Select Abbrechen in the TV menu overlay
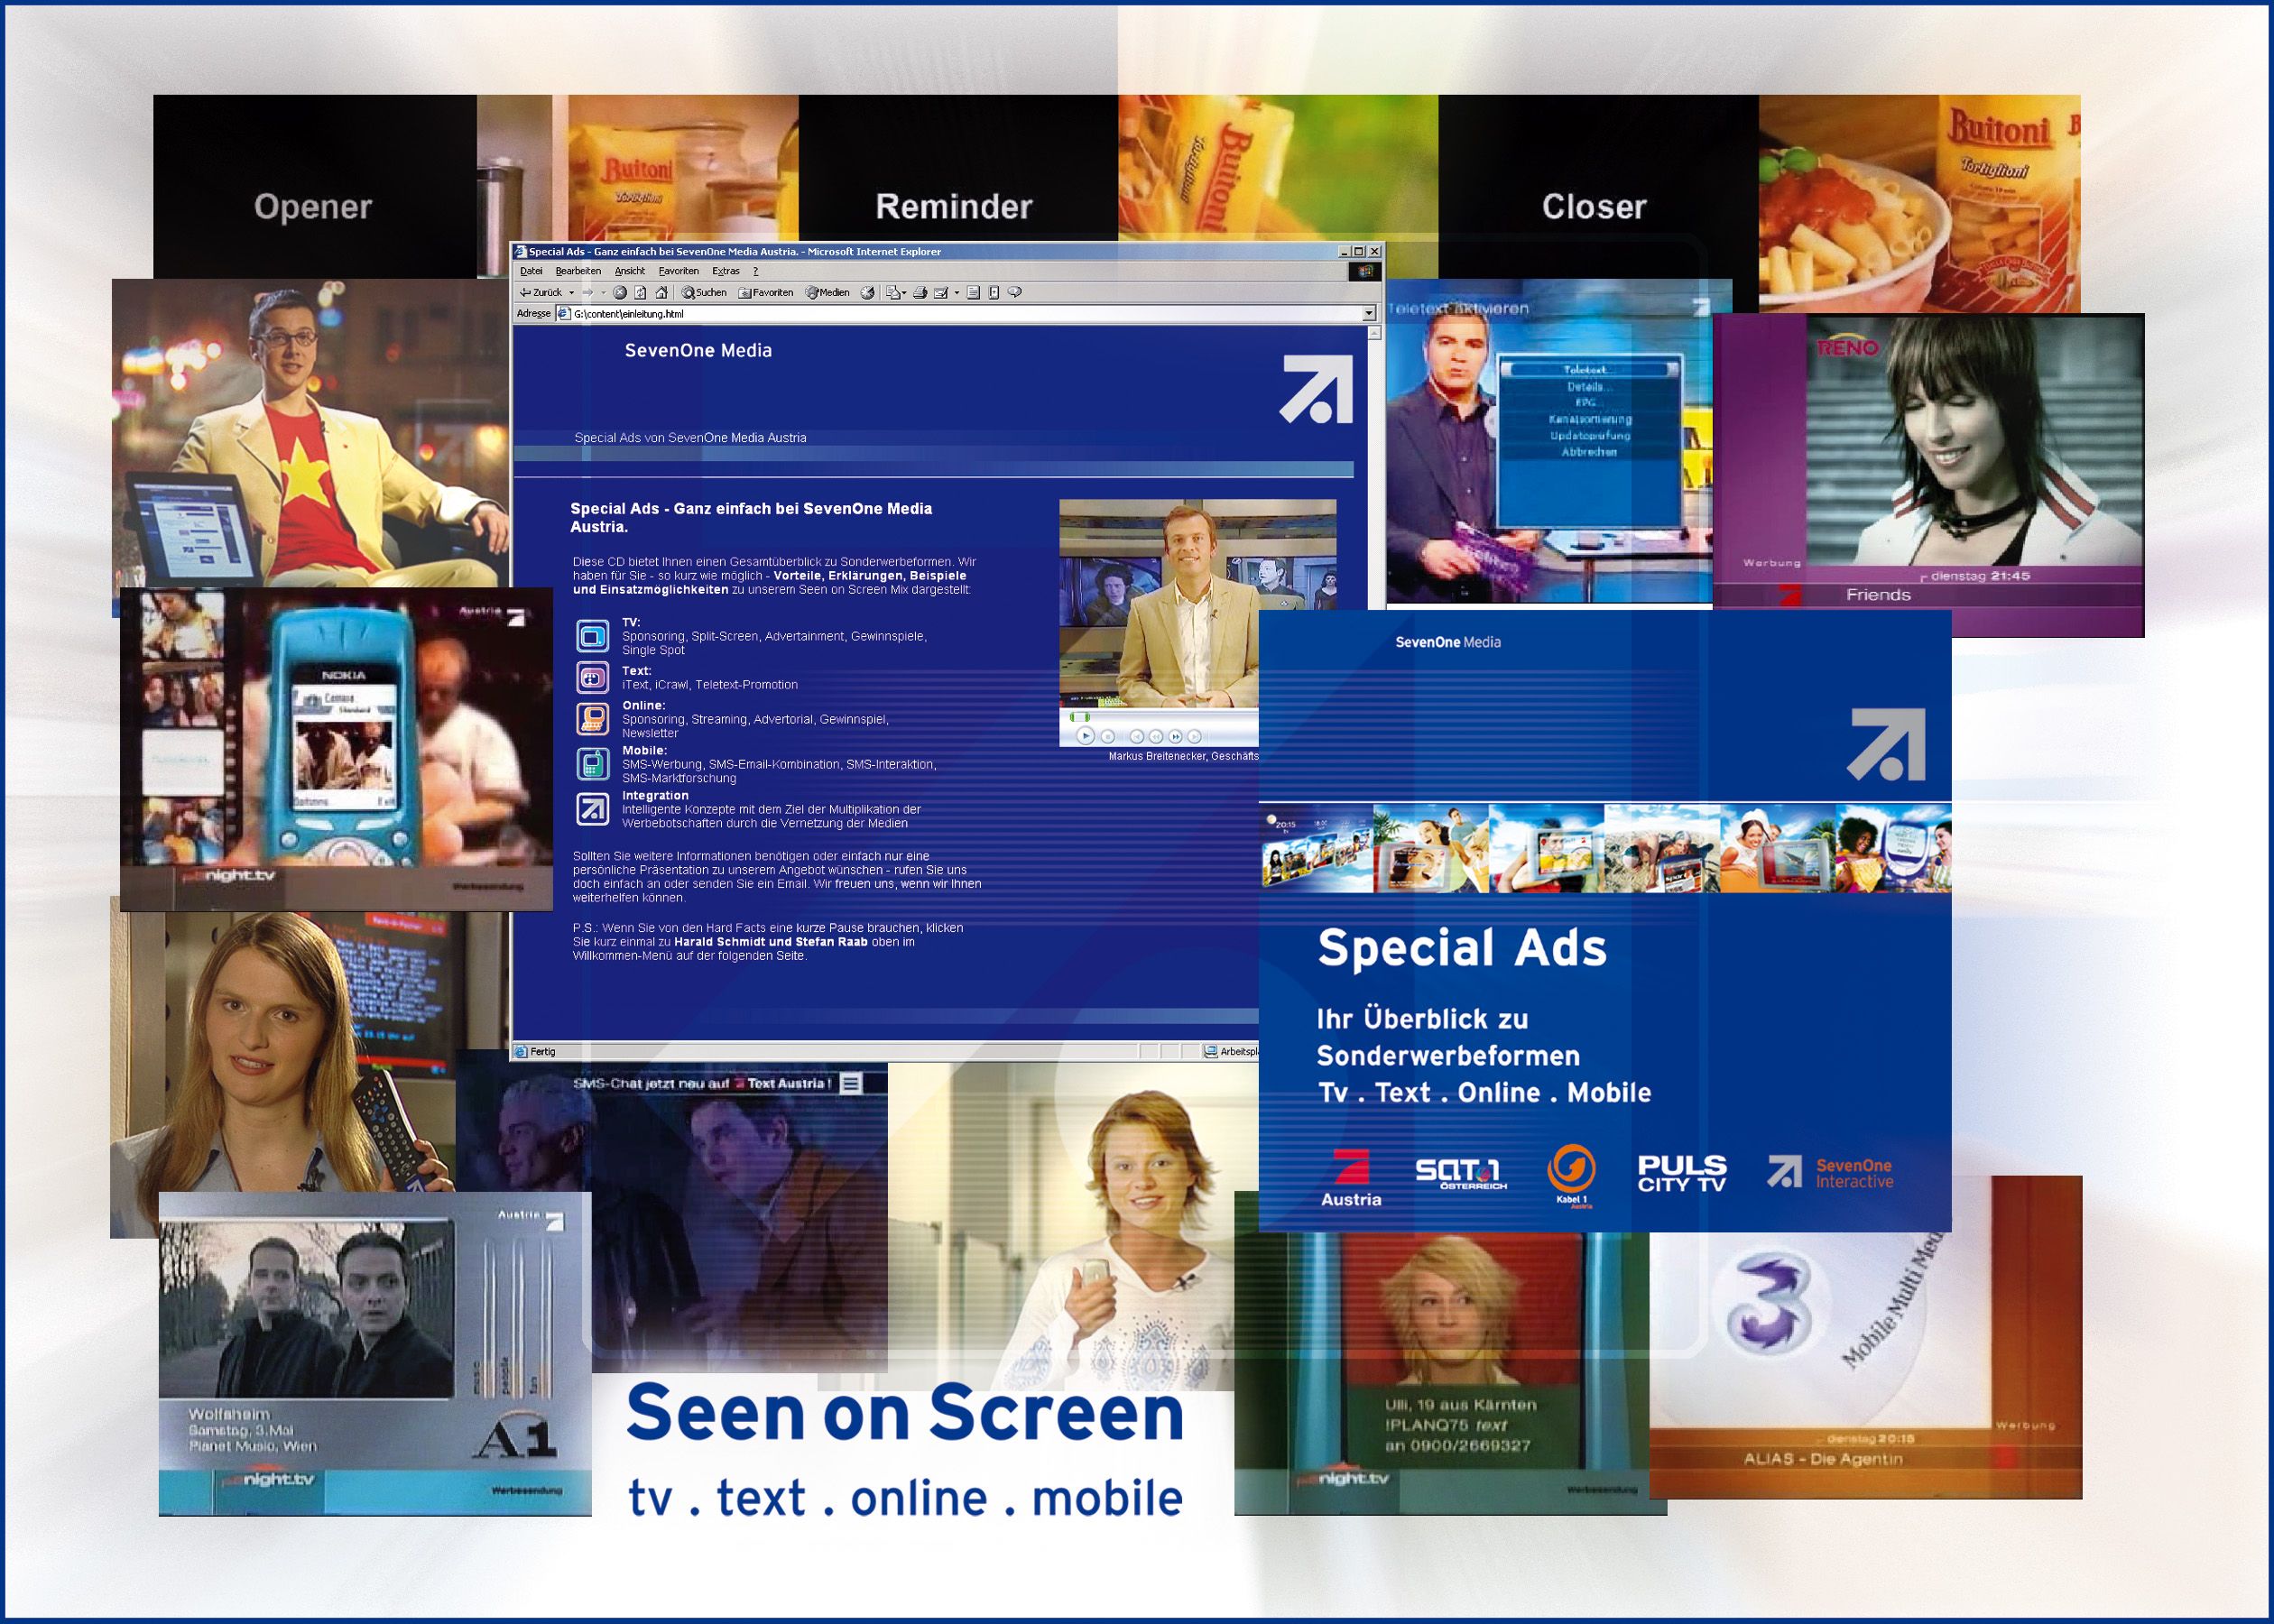Screen dimensions: 2274x1624 1589,452
